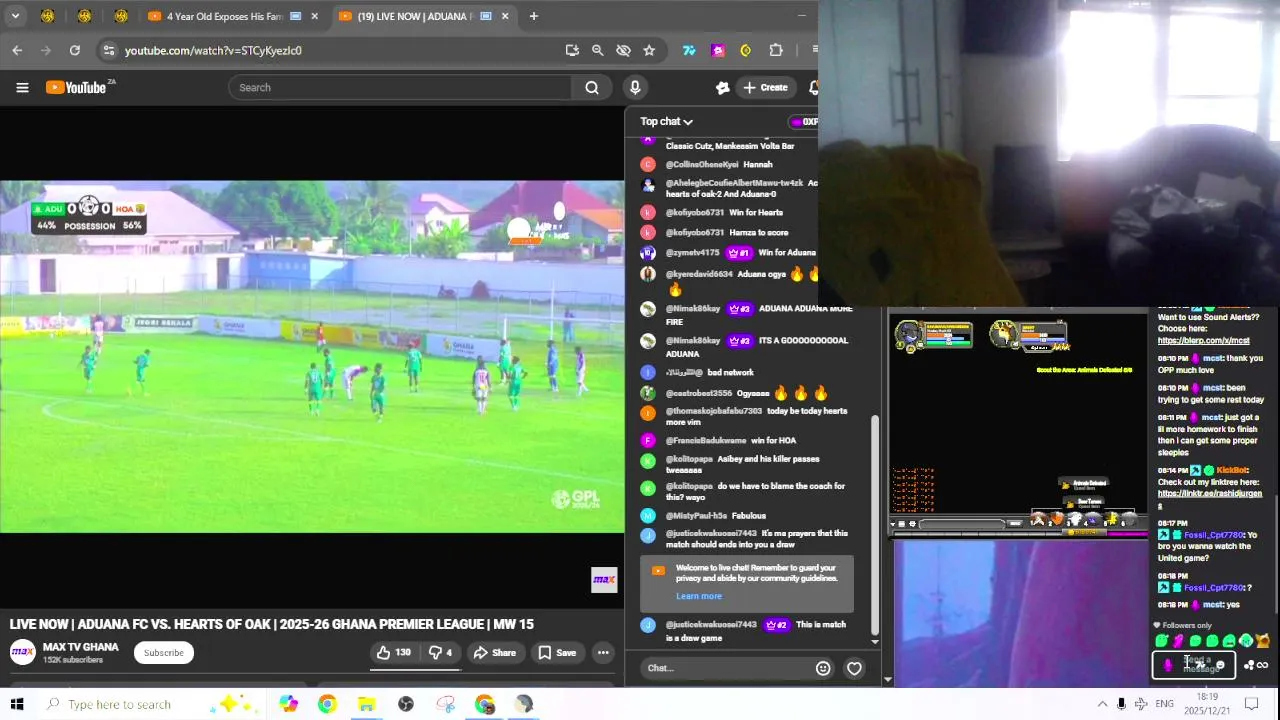
Task: Open the chat emoji picker
Action: (823, 668)
